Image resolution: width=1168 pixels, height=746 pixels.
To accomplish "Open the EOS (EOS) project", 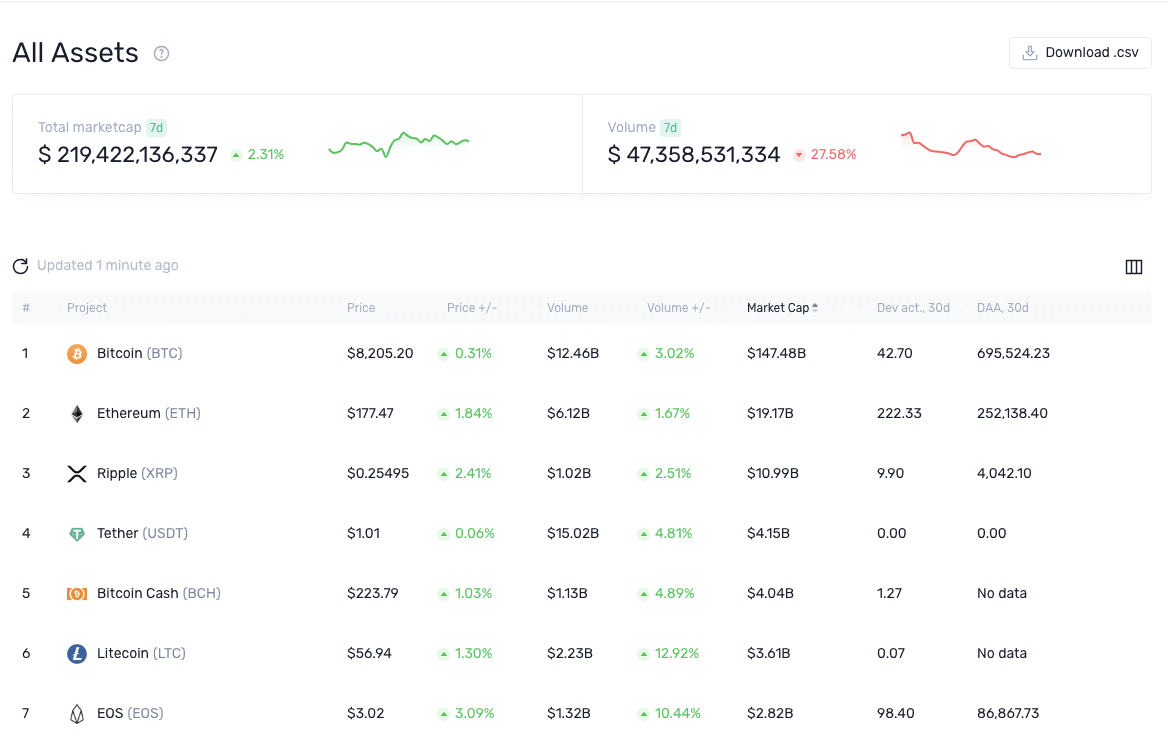I will (x=130, y=713).
